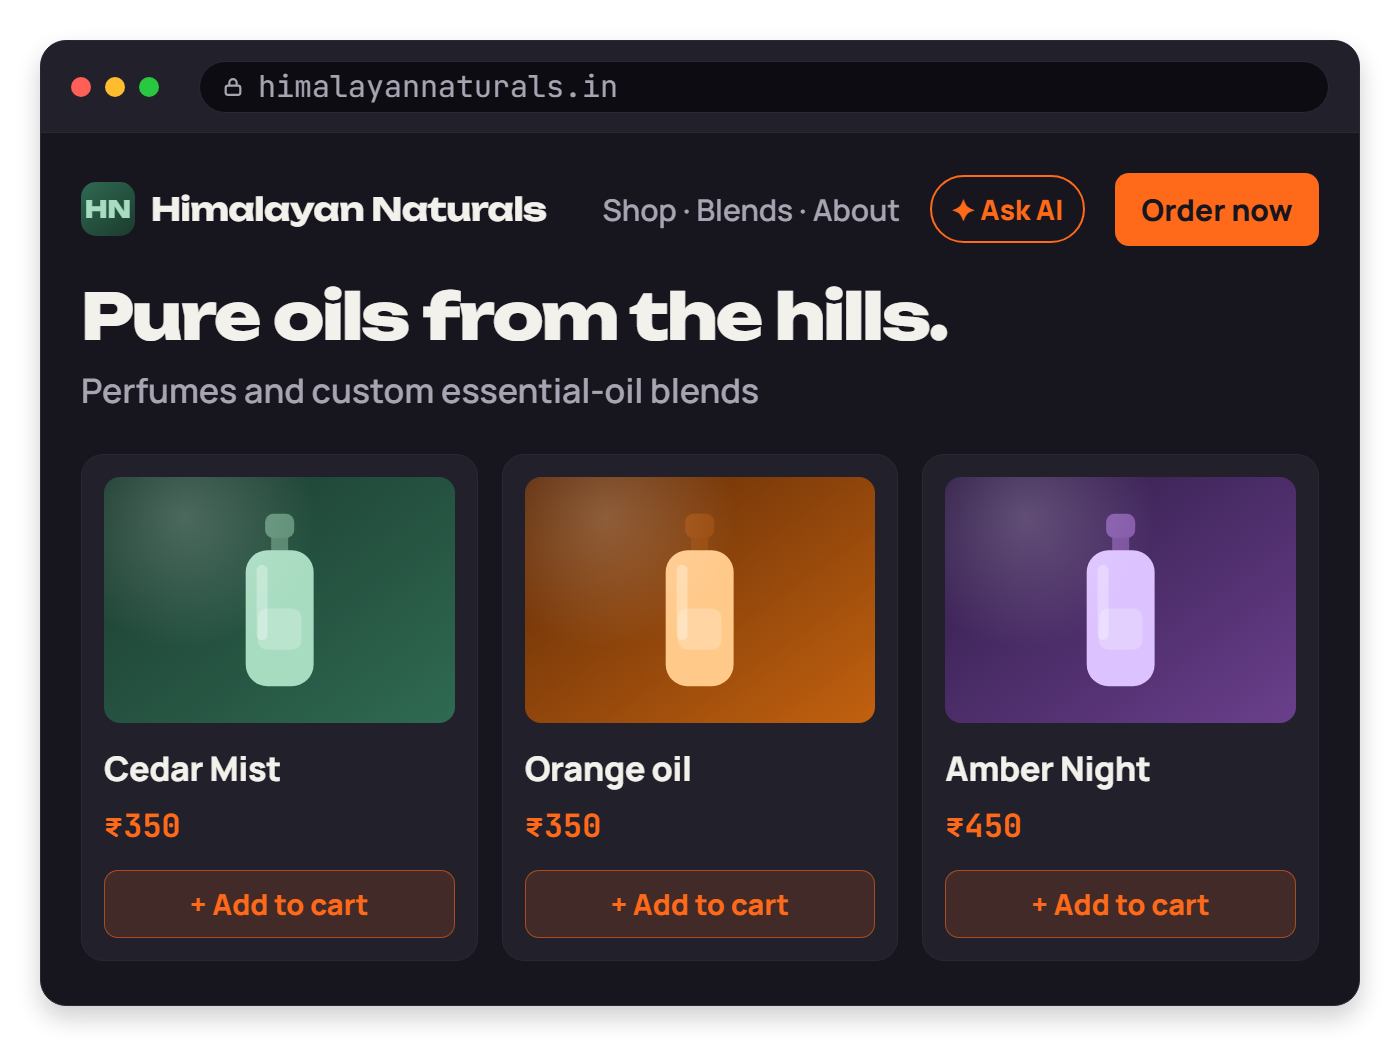Minimize window with the yellow button

point(115,87)
